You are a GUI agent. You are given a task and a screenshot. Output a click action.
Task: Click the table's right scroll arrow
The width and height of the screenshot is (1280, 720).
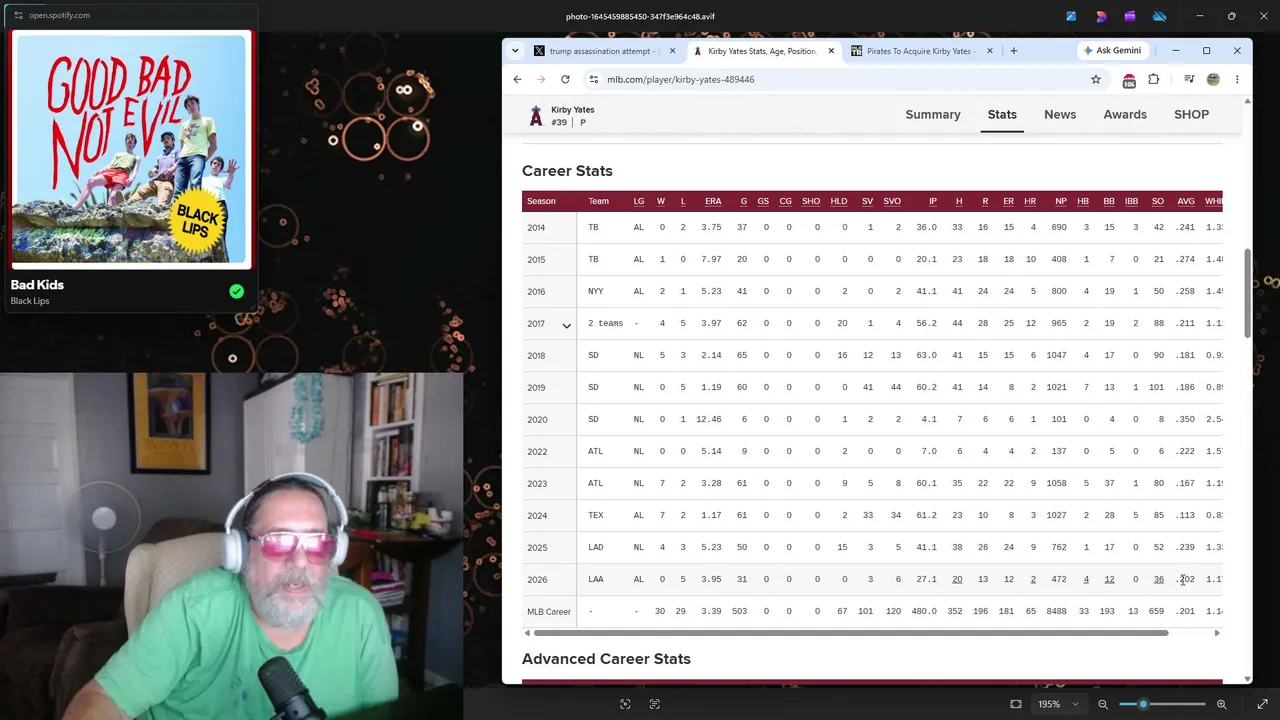[1217, 633]
